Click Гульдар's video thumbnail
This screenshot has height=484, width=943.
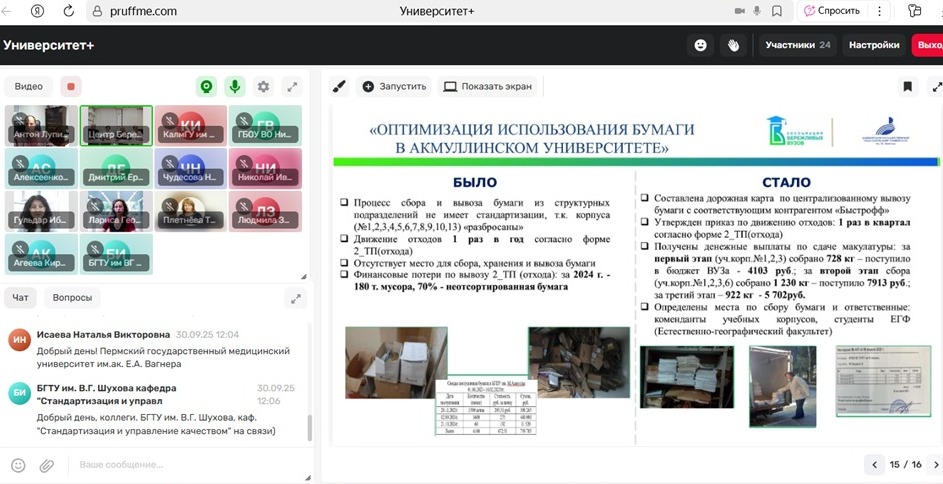[41, 211]
